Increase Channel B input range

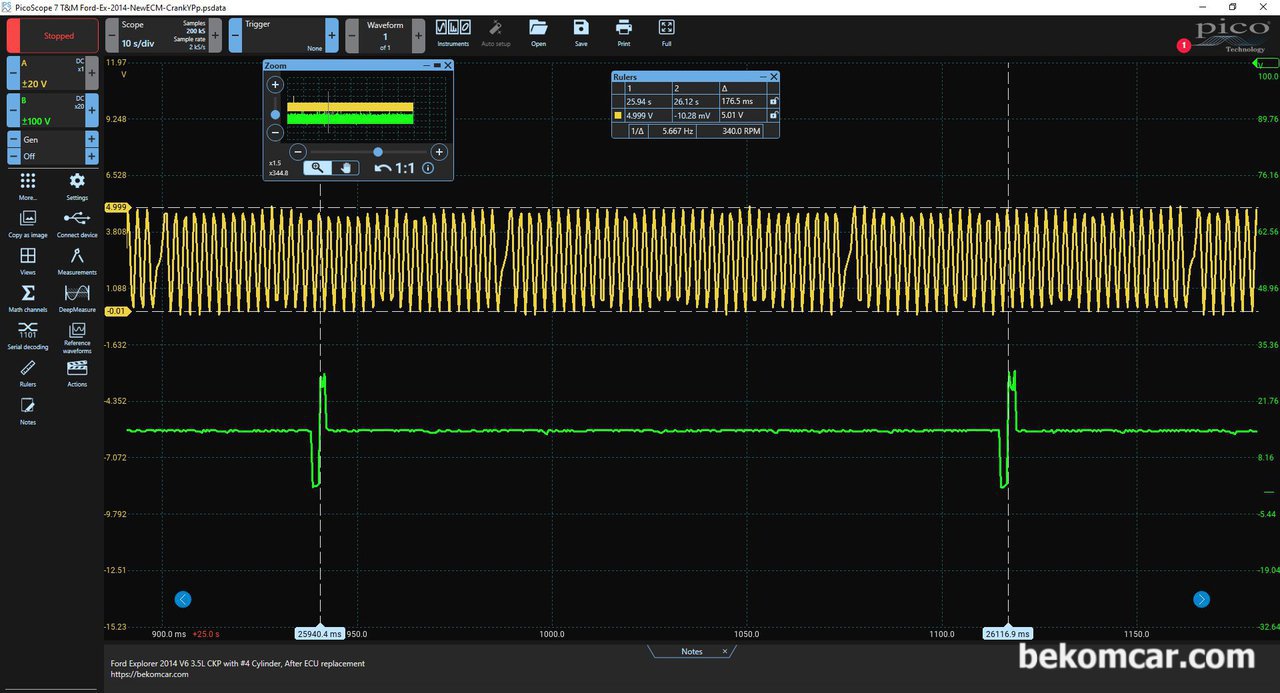(92, 110)
